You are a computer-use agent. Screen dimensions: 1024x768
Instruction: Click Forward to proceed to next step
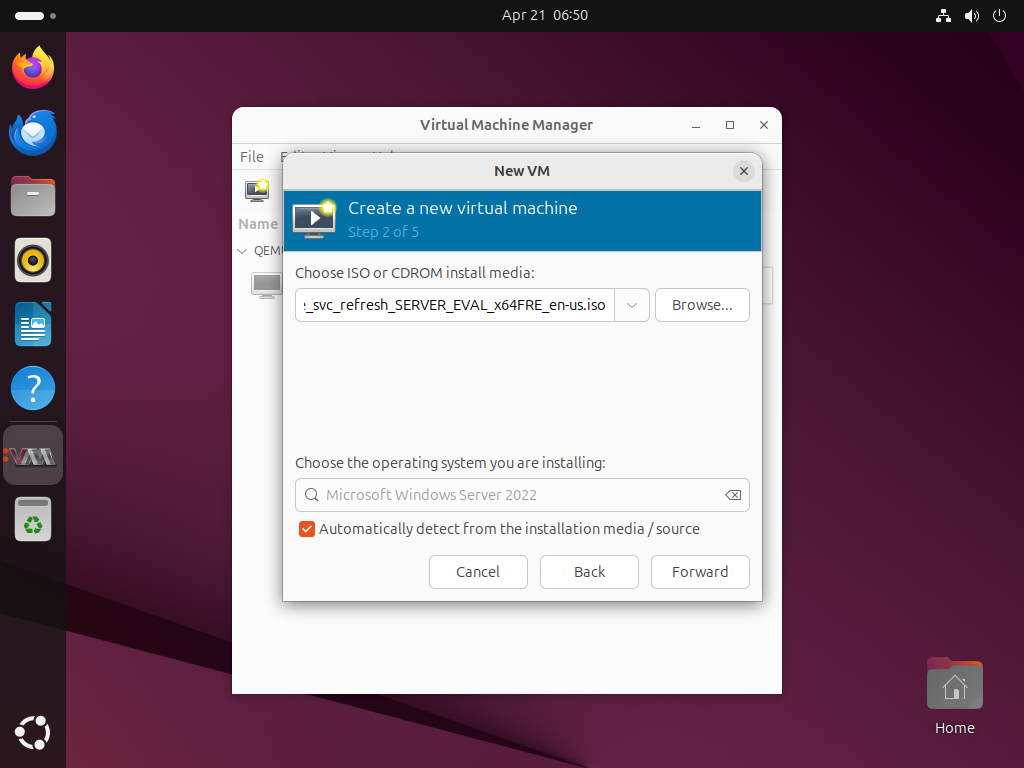[x=700, y=572]
